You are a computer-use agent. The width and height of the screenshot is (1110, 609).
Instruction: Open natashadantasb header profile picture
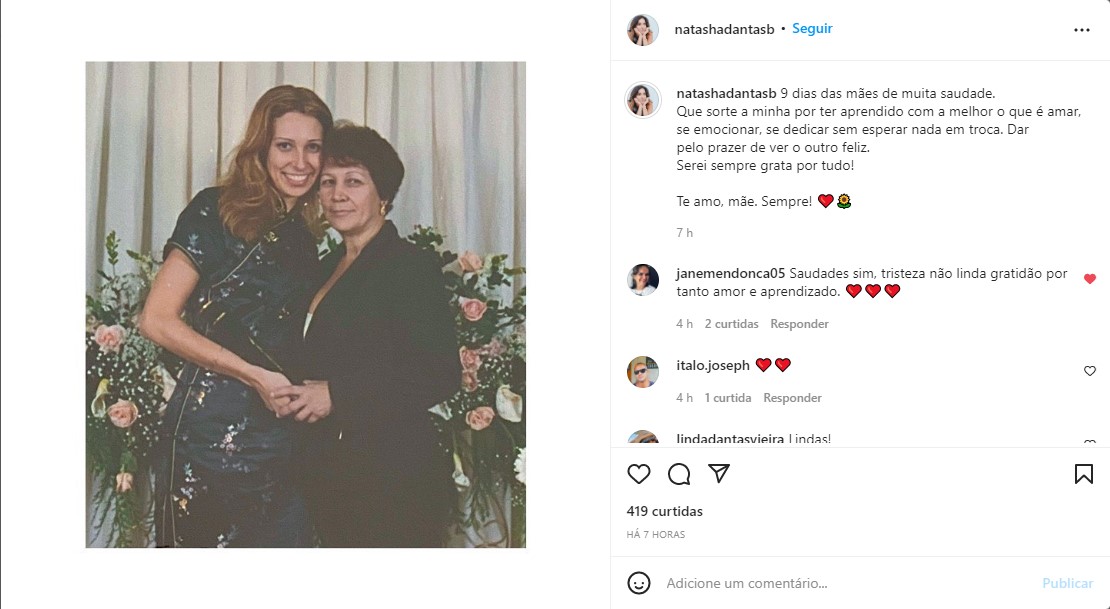(x=642, y=30)
